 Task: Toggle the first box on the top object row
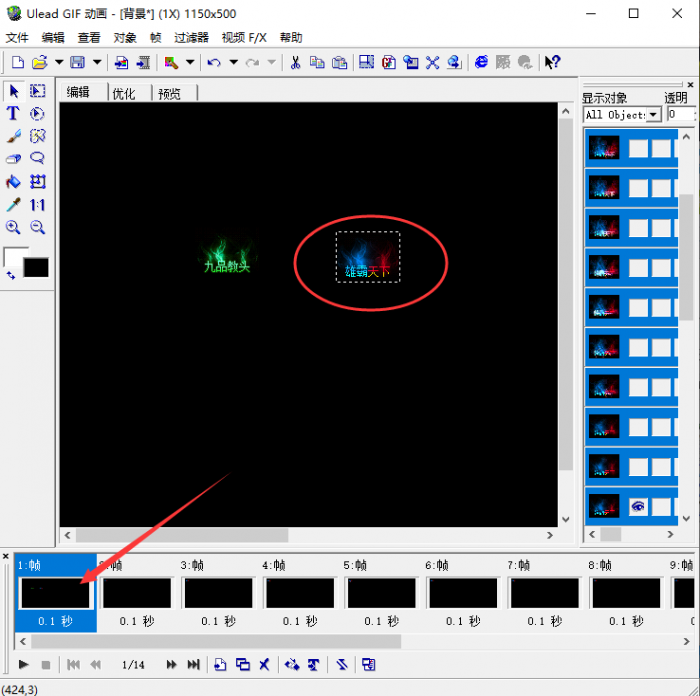pyautogui.click(x=638, y=148)
